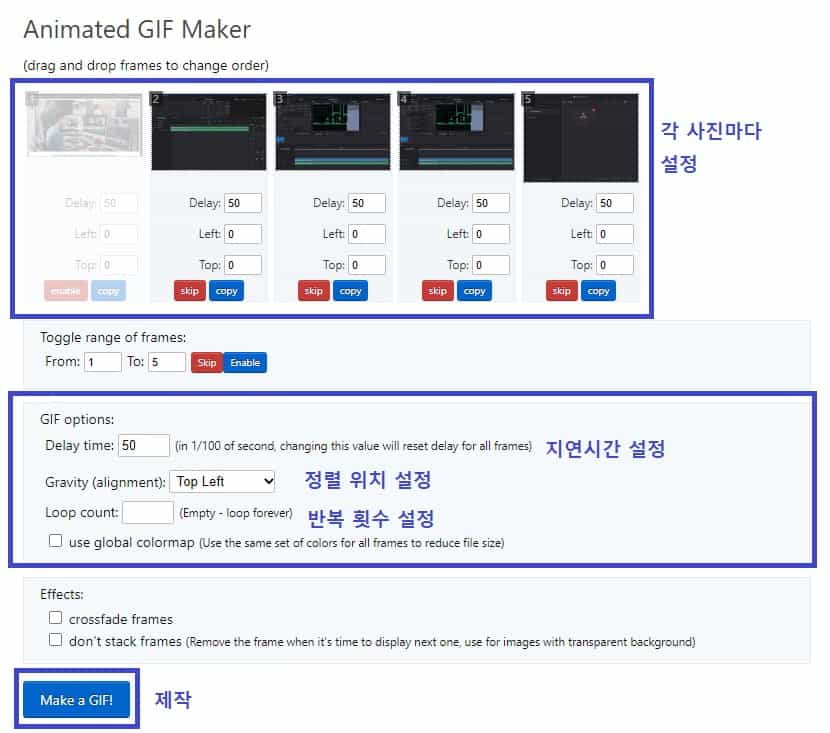Click the grayed enable button under frame 1

[x=65, y=290]
